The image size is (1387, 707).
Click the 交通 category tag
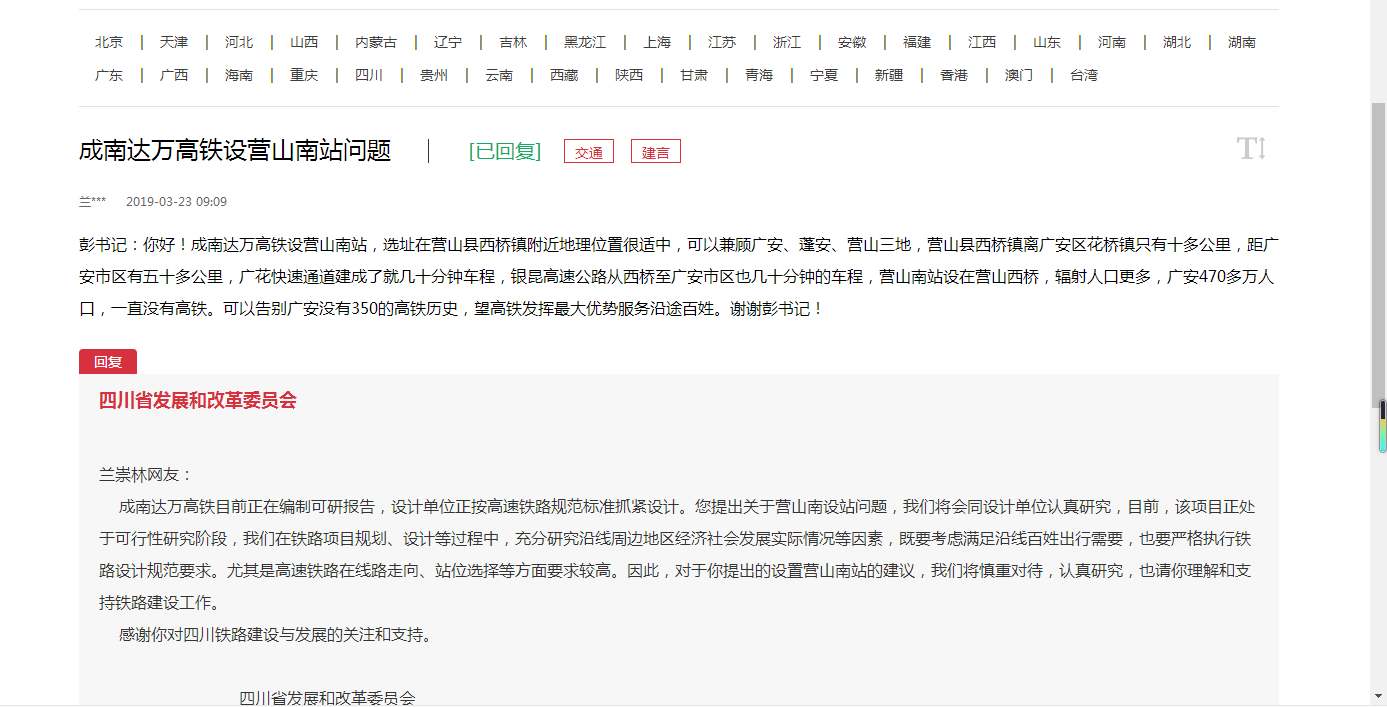(x=589, y=152)
